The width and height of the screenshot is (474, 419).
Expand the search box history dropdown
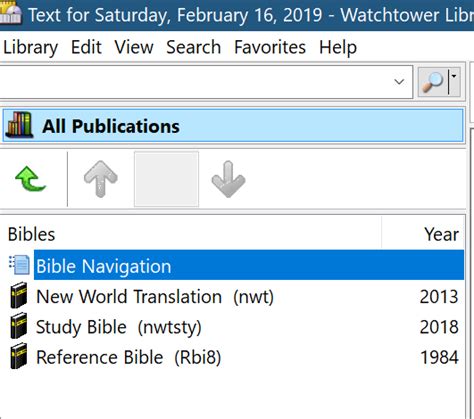pos(399,82)
